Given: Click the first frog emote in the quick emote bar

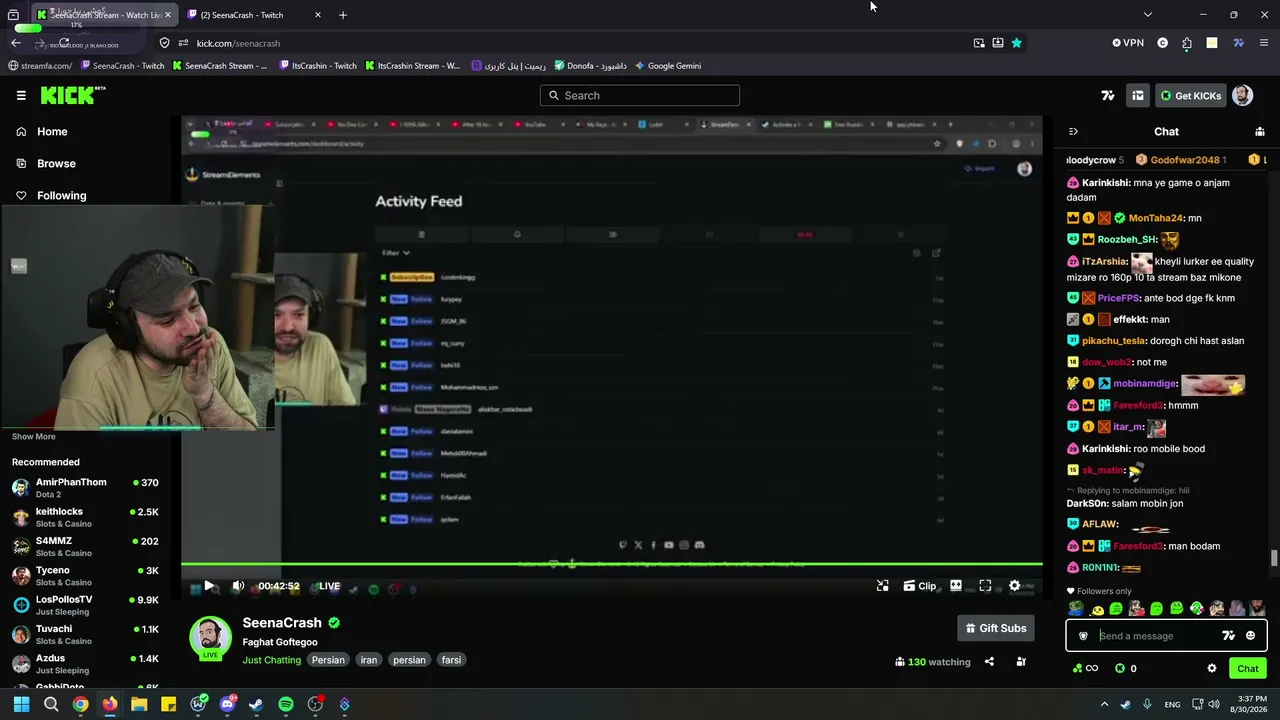Looking at the screenshot, I should point(1076,608).
